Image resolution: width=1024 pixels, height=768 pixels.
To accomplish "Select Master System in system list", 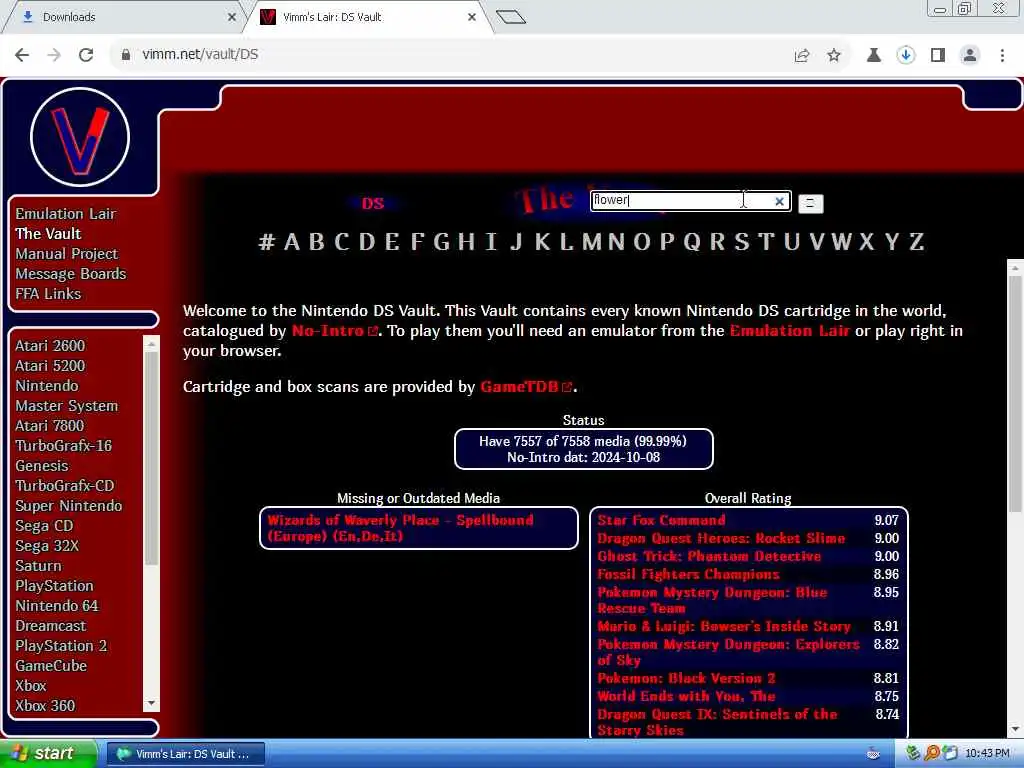I will [x=67, y=406].
